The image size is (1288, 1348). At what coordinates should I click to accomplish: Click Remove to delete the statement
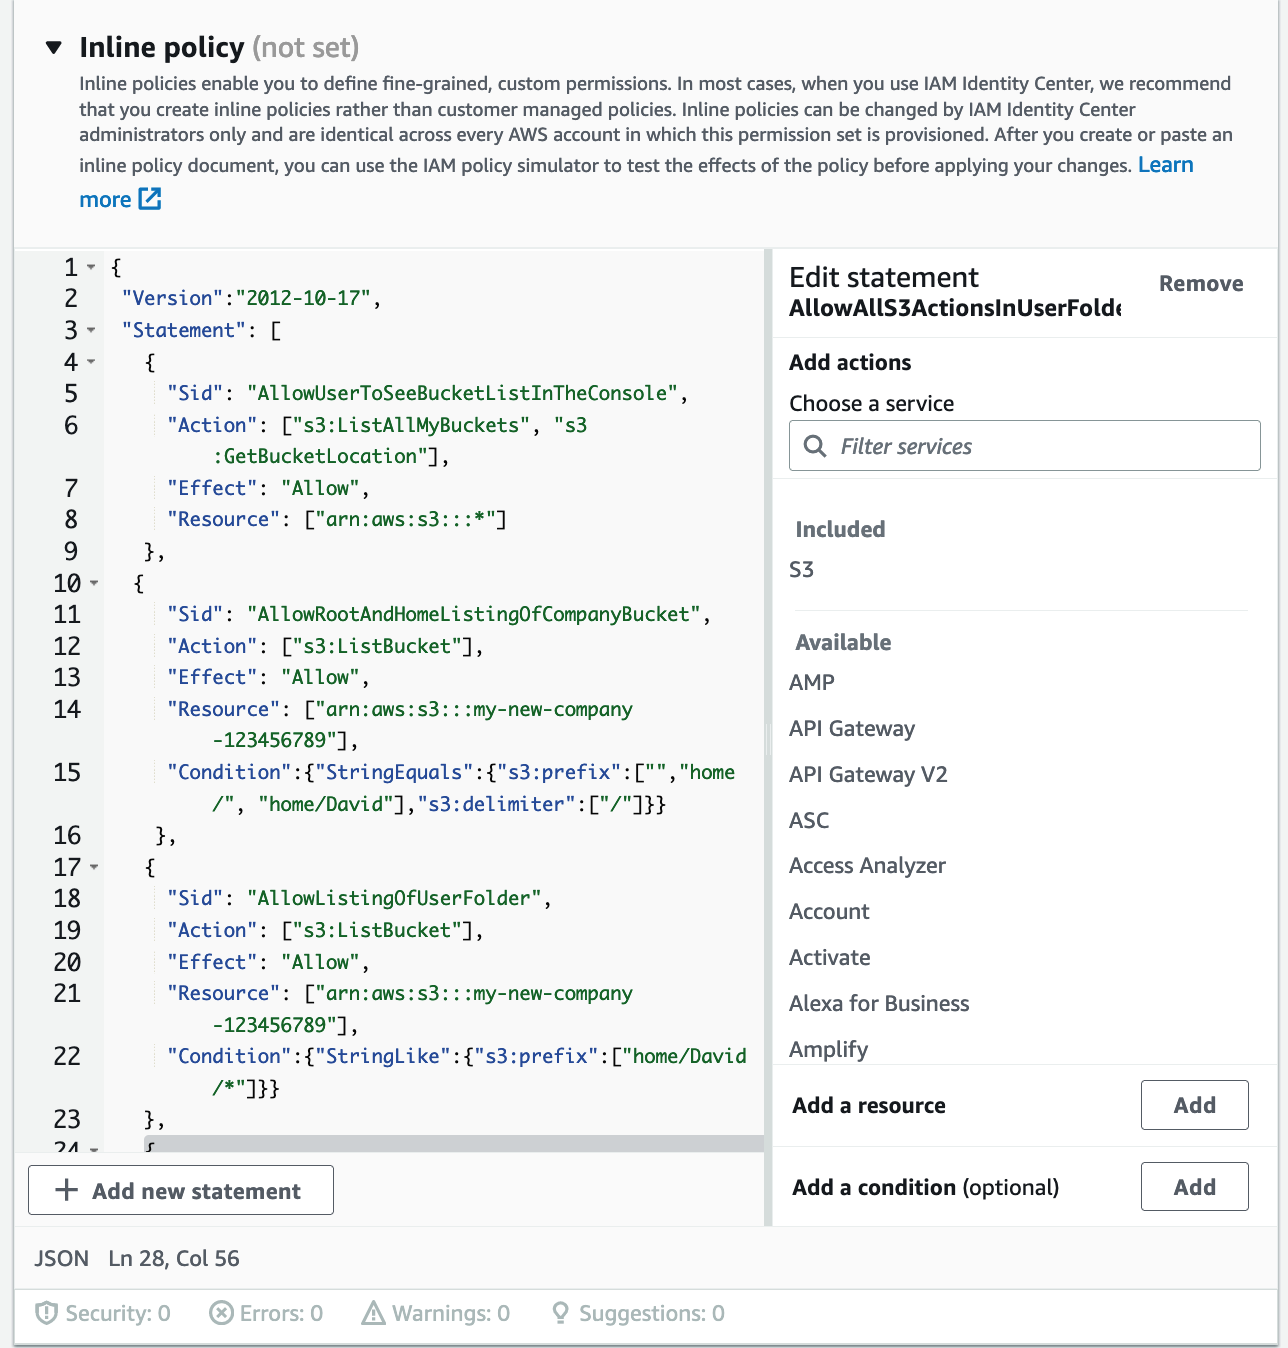1201,284
